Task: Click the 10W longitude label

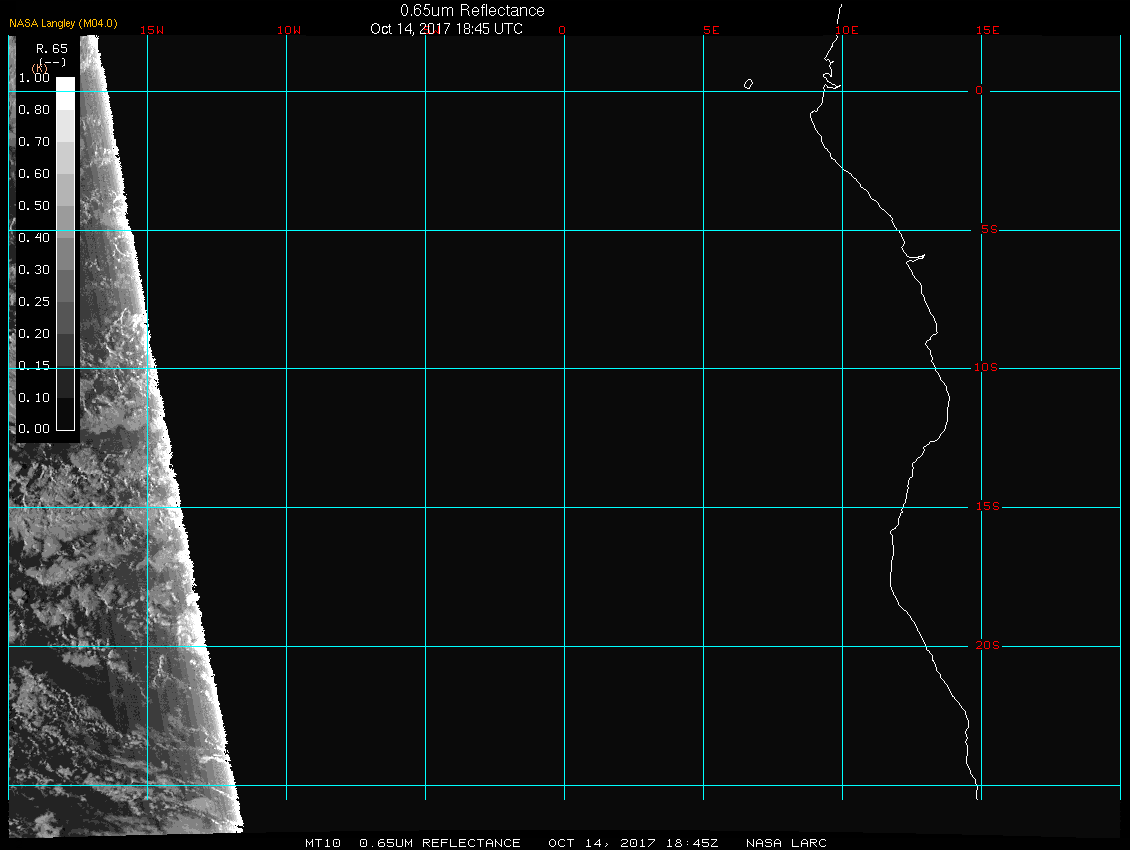Action: [x=288, y=30]
